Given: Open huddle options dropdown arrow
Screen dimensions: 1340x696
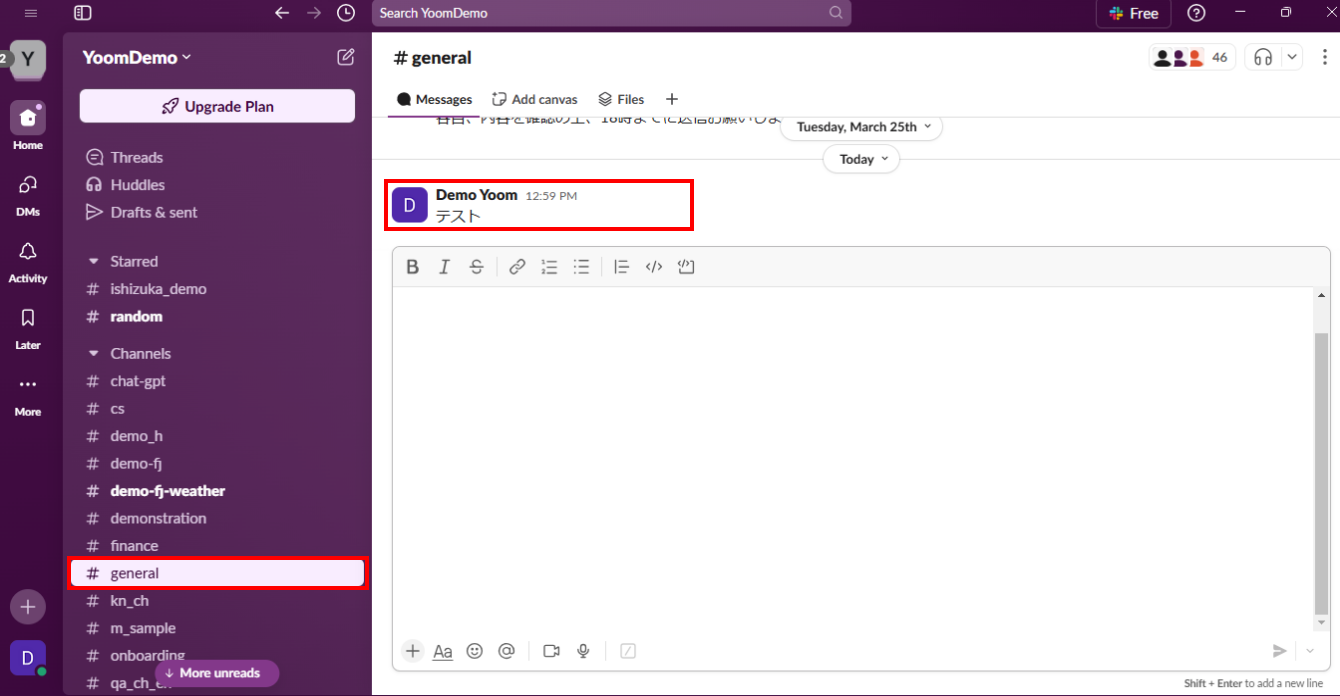Looking at the screenshot, I should (x=1292, y=57).
